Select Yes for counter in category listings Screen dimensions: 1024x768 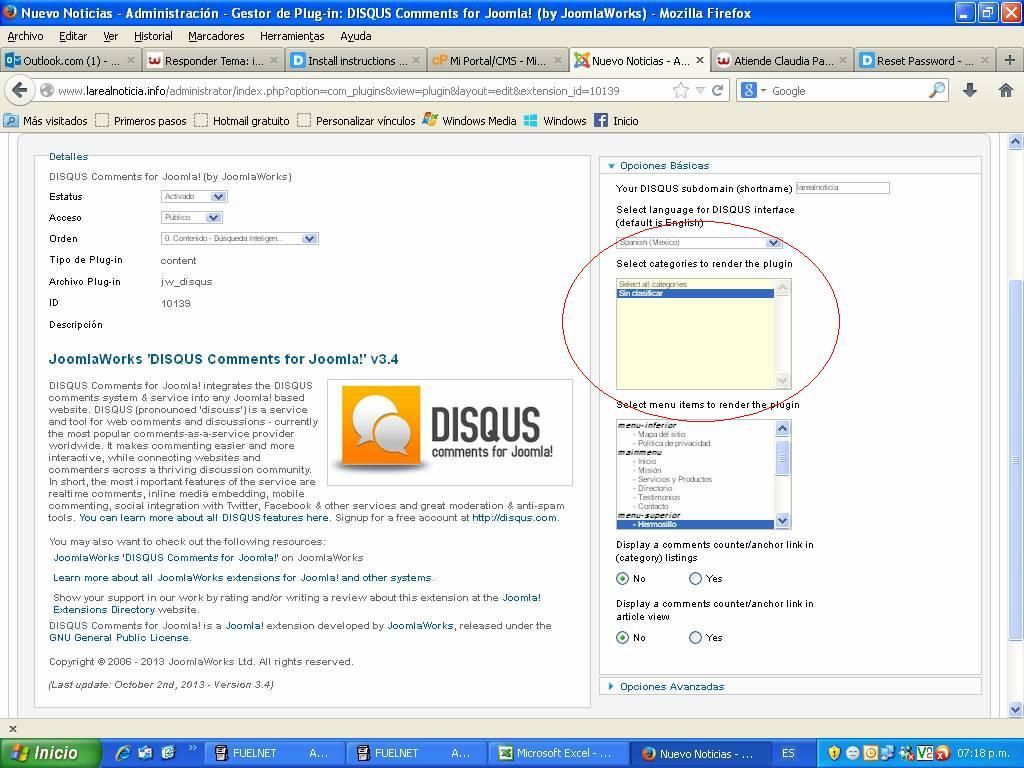coord(695,578)
